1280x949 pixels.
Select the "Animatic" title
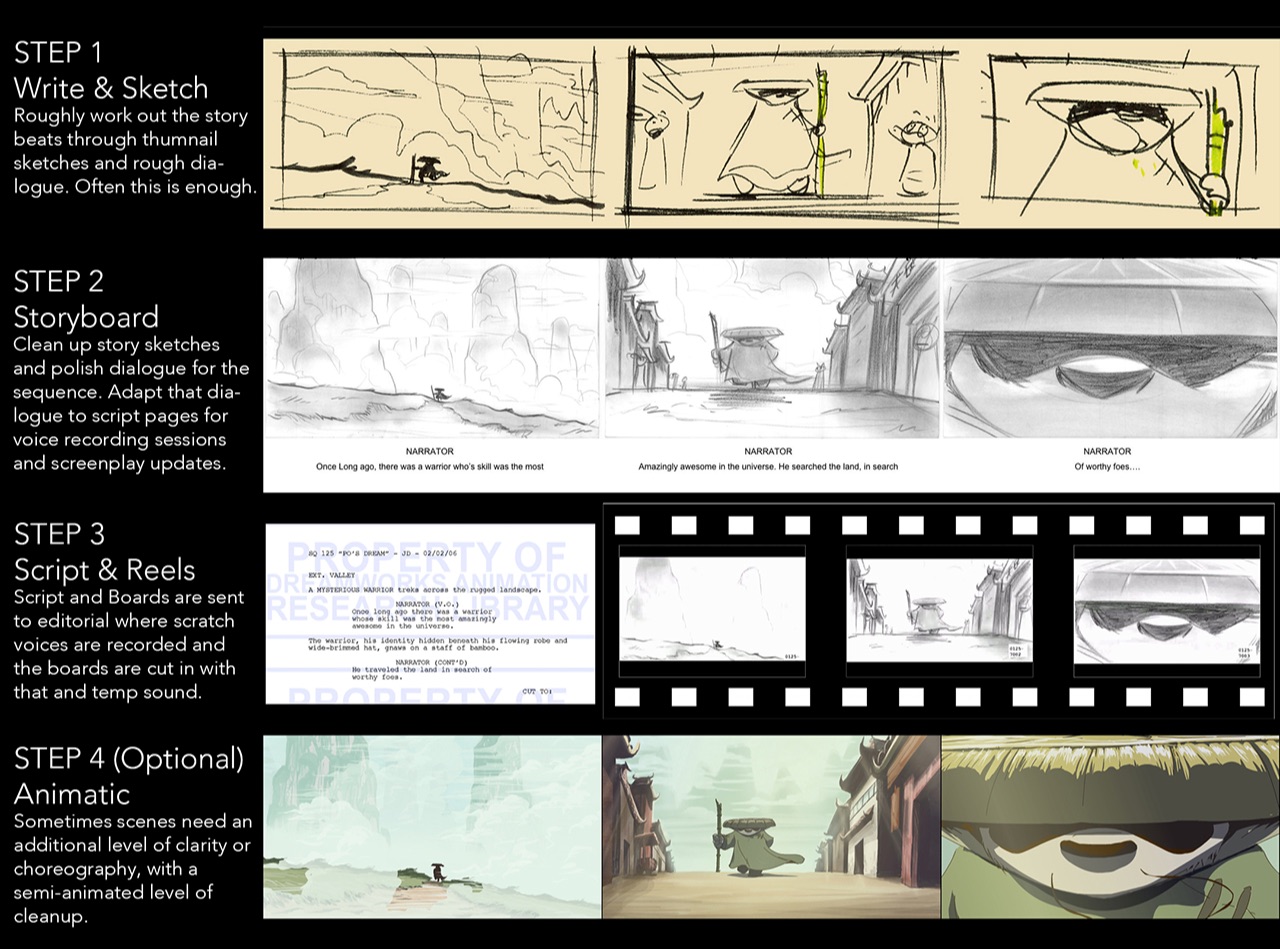click(72, 794)
